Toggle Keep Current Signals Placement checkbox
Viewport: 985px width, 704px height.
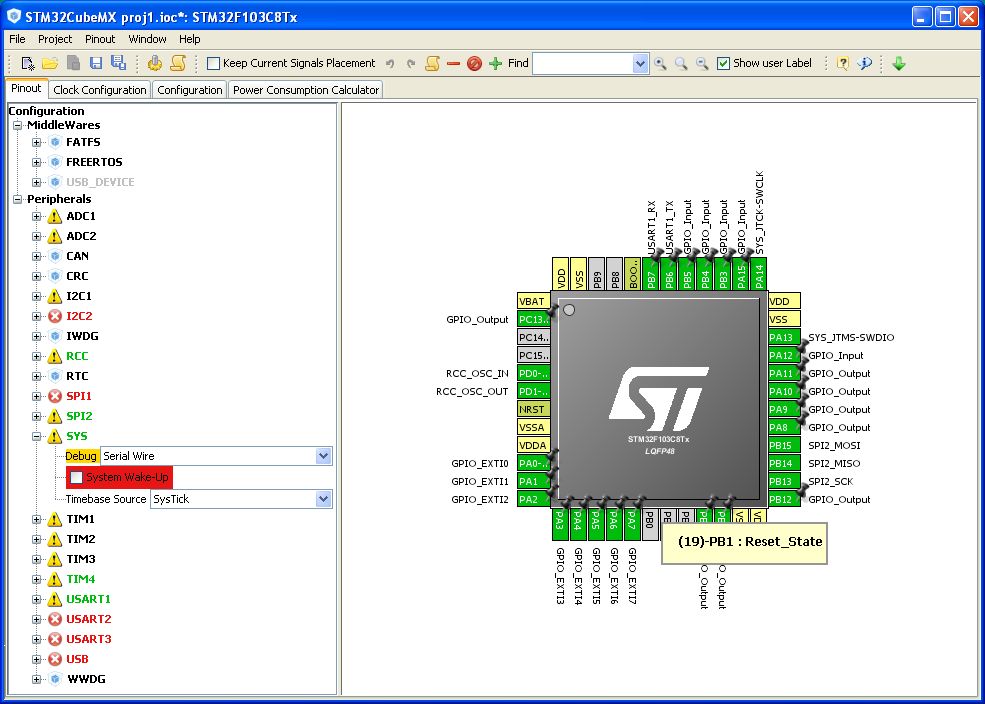pos(214,63)
